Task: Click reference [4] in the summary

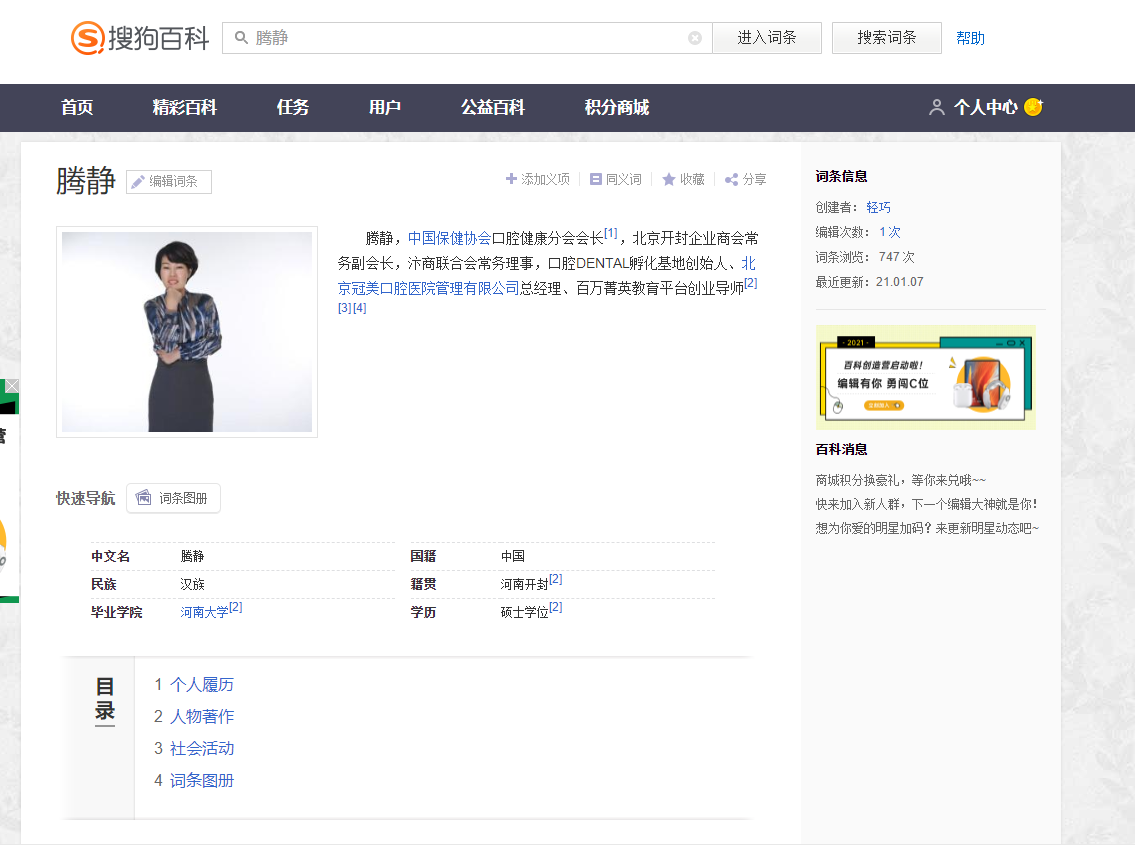Action: [x=360, y=308]
